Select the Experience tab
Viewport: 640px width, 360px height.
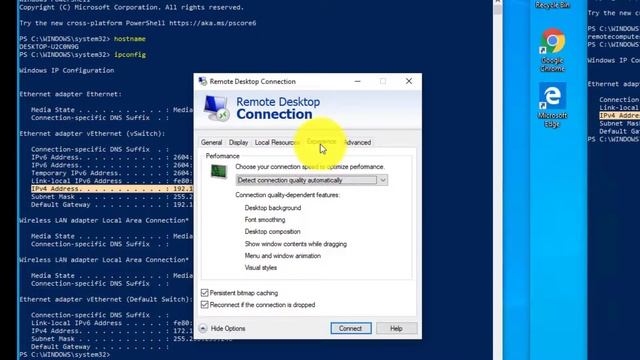(322, 142)
